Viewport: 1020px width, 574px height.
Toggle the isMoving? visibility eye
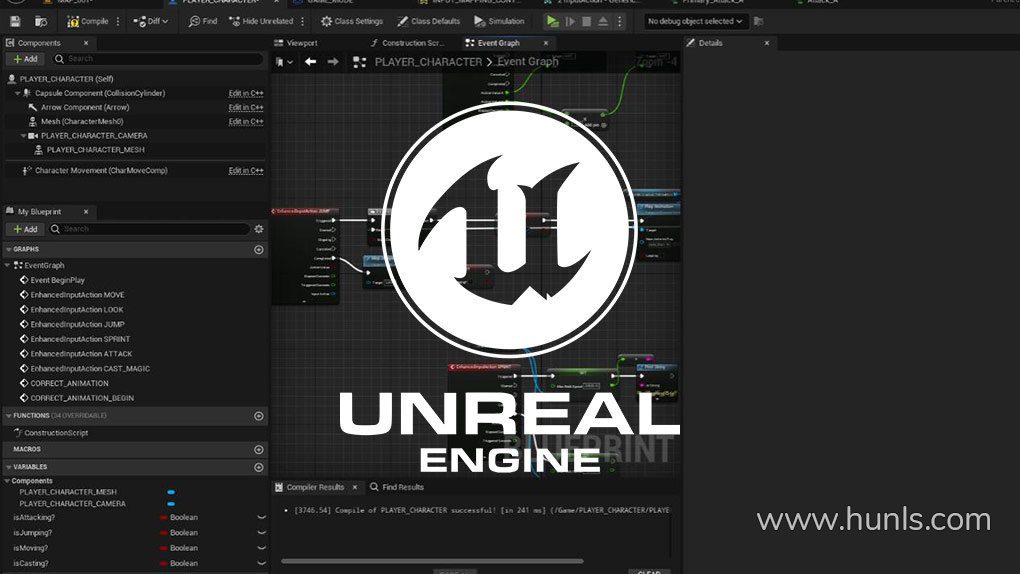[x=262, y=549]
